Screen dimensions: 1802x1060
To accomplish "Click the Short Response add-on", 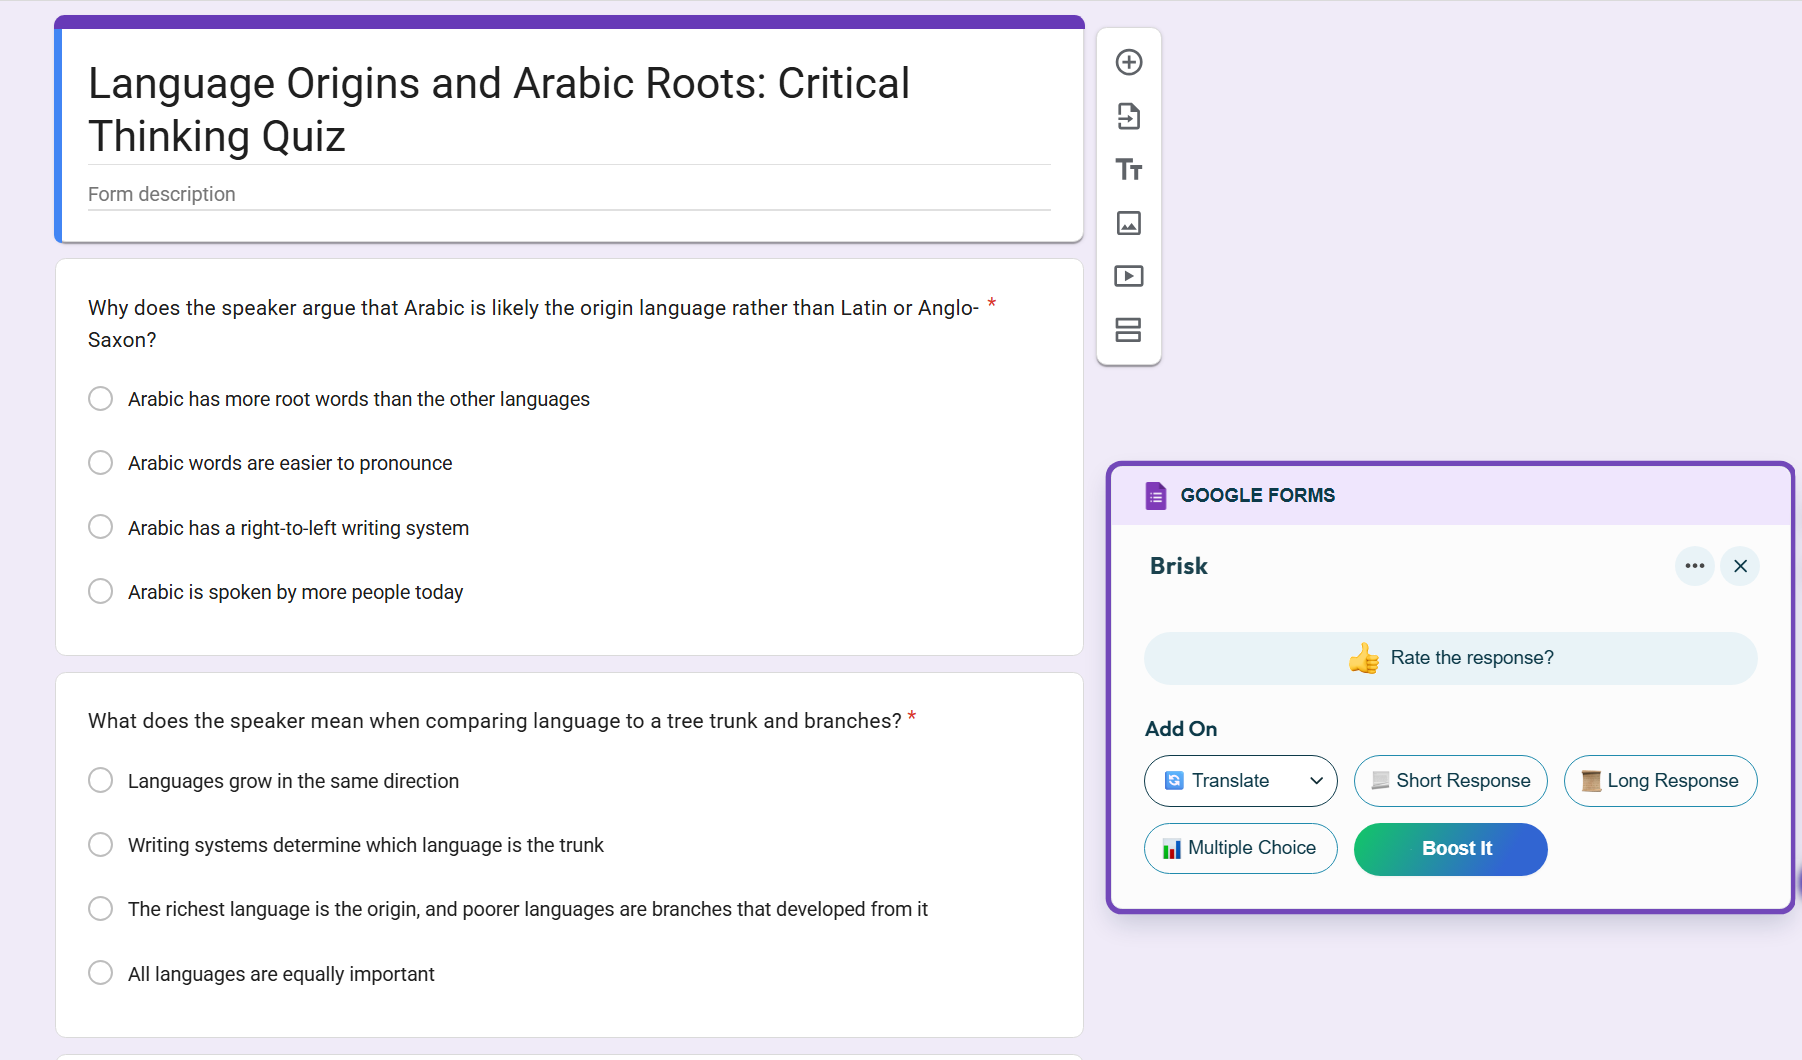I will coord(1450,781).
